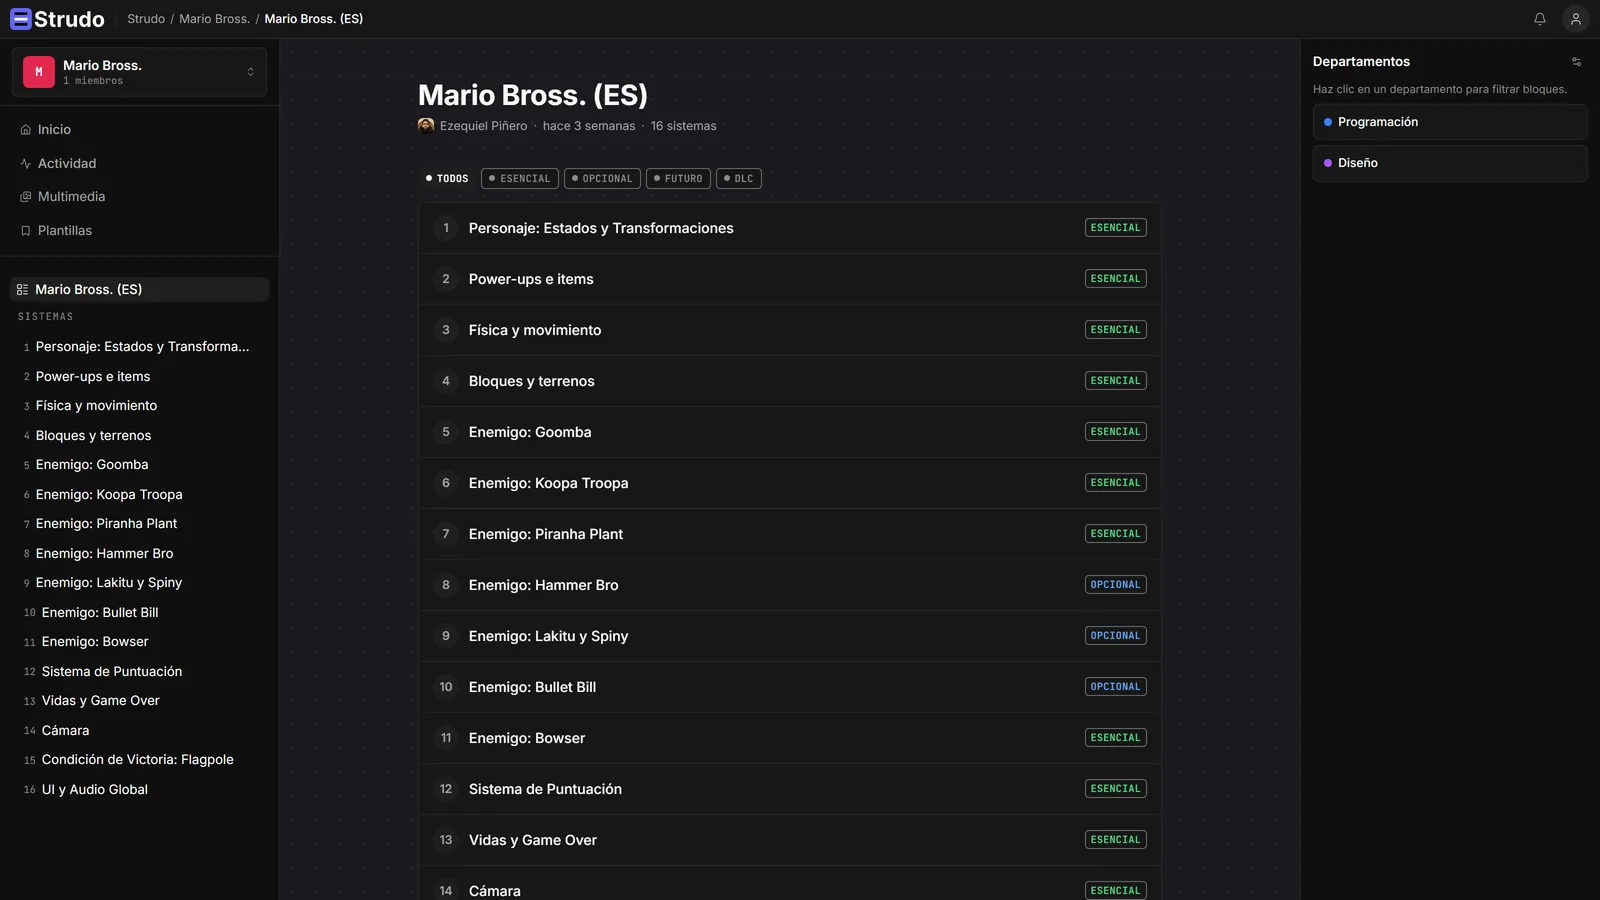Click the Multimedia gallery icon

click(26, 197)
